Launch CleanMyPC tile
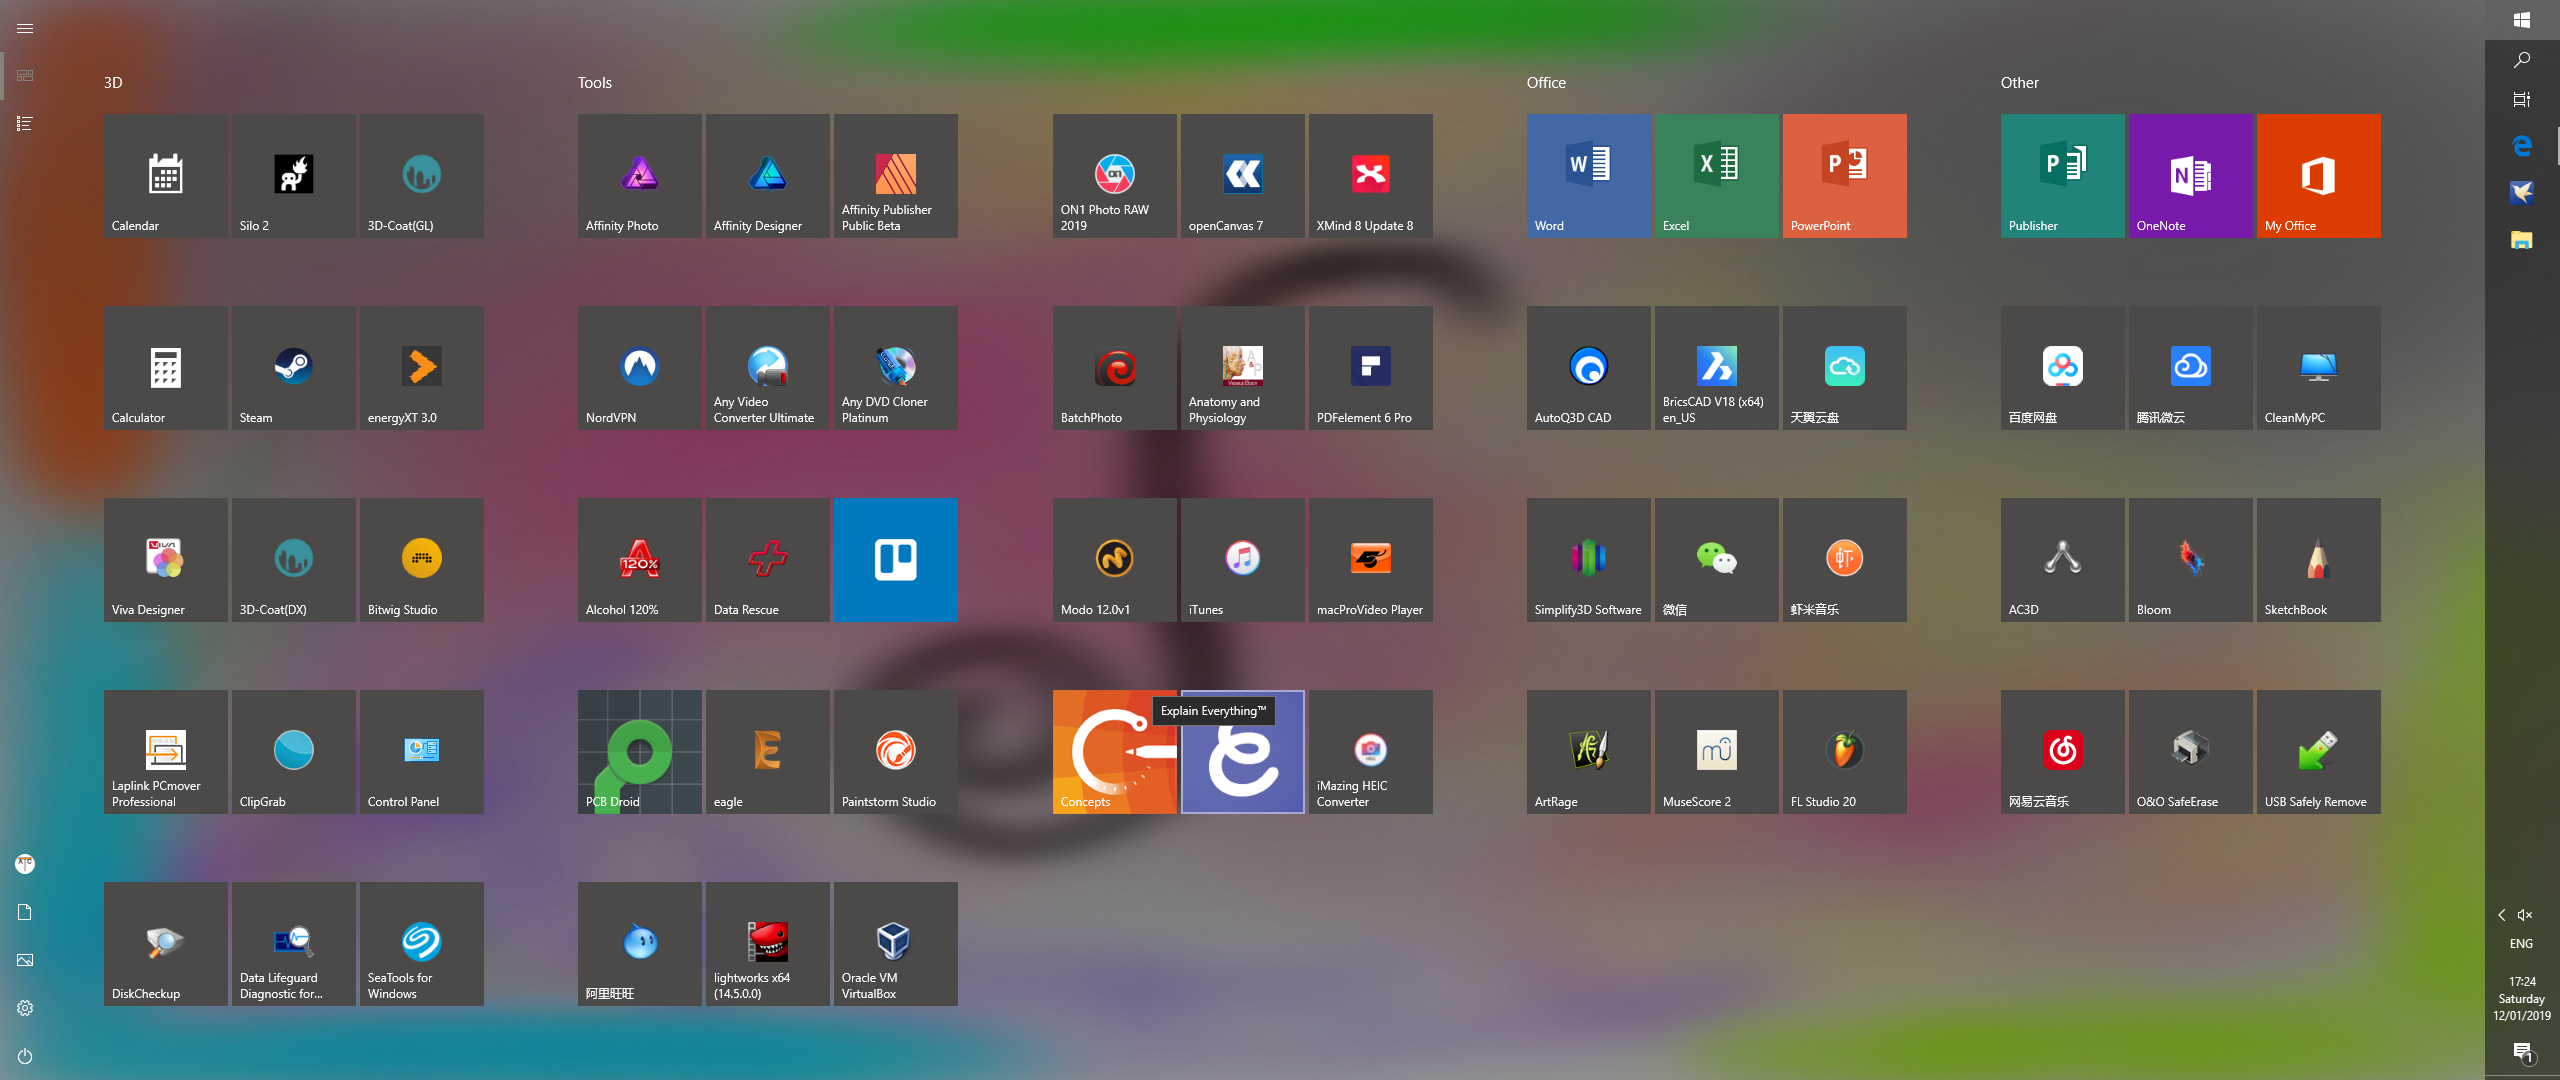This screenshot has height=1080, width=2560. (2319, 368)
